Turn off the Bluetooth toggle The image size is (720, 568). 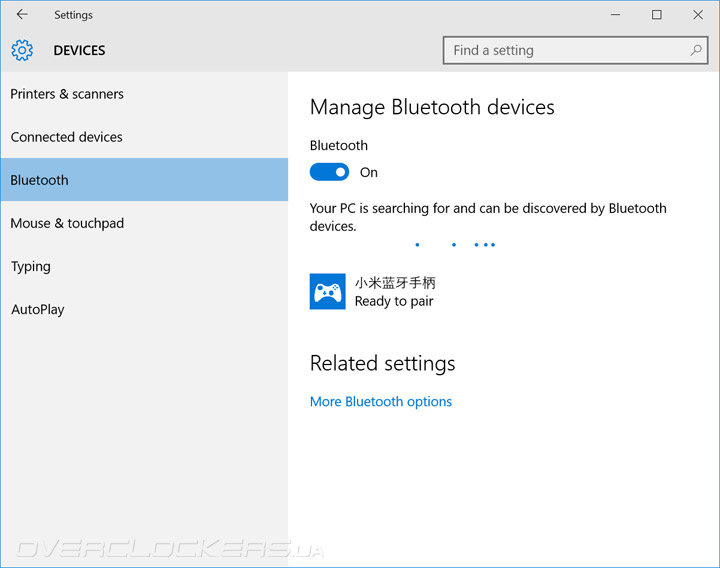tap(329, 172)
